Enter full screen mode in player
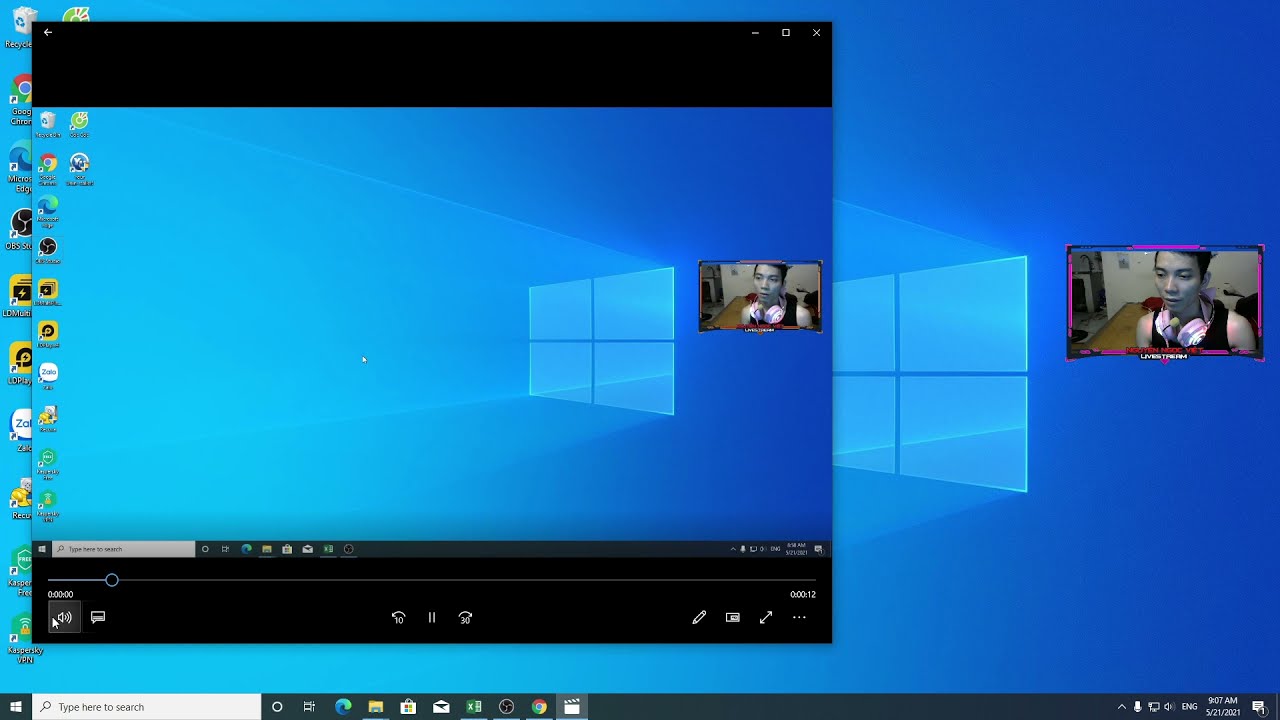 click(x=766, y=618)
